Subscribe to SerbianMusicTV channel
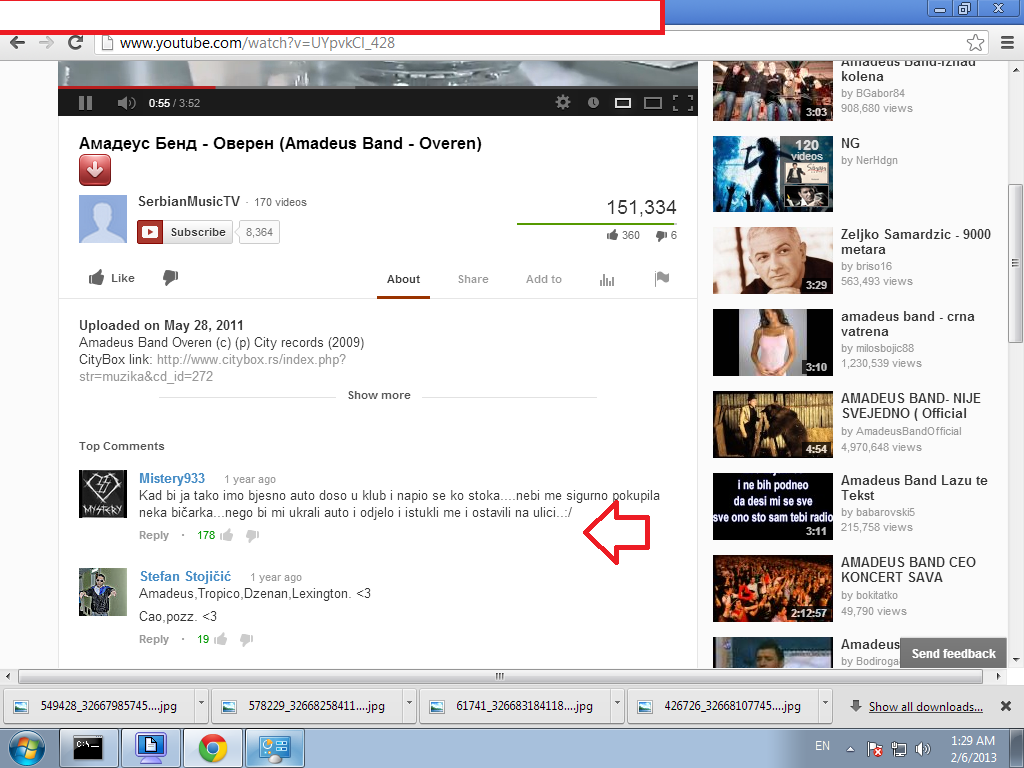The height and width of the screenshot is (768, 1024). [185, 232]
